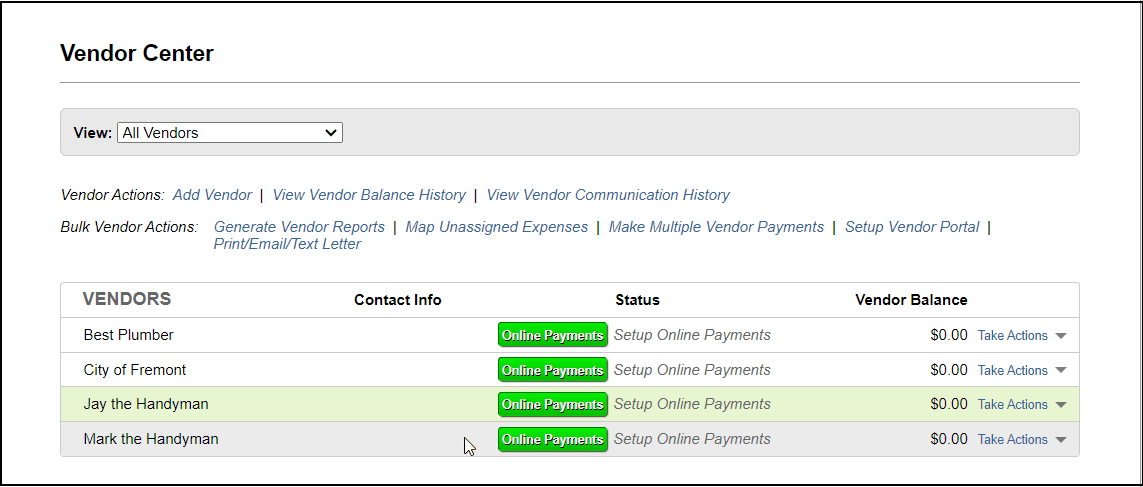Open View Vendor Communication History
This screenshot has height=487, width=1143.
[608, 195]
